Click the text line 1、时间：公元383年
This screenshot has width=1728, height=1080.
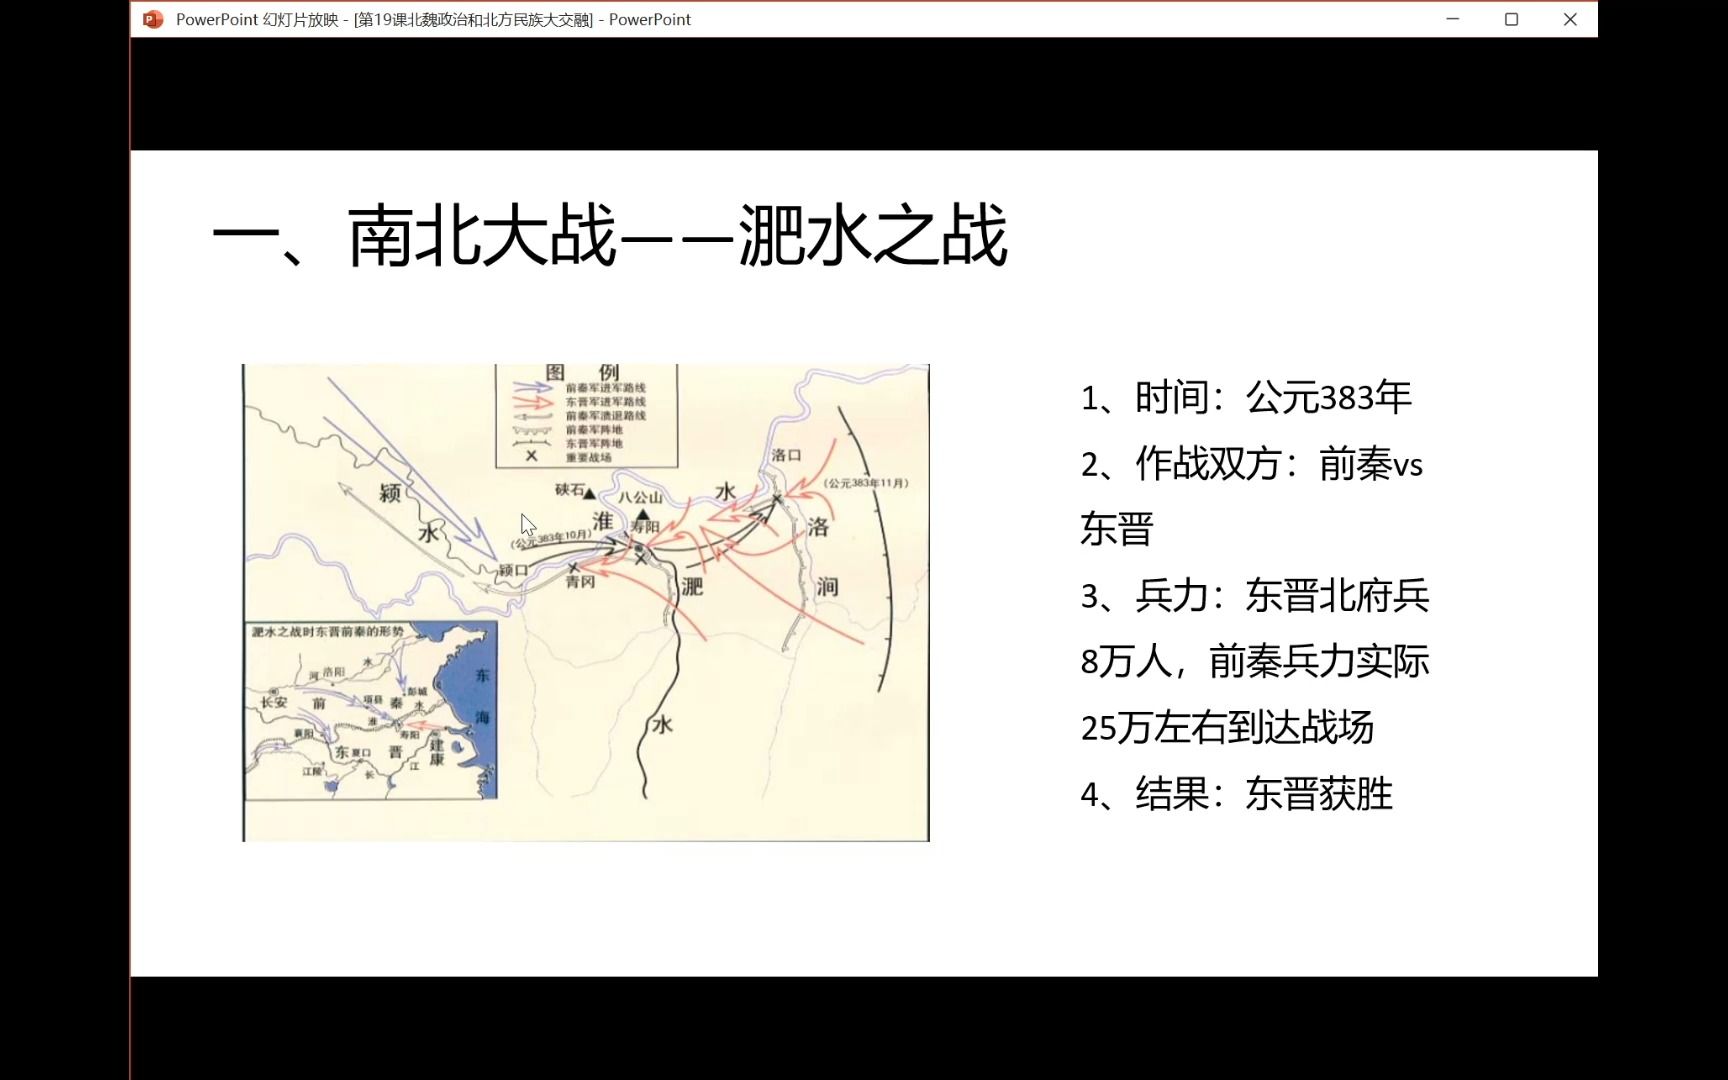pyautogui.click(x=1246, y=397)
